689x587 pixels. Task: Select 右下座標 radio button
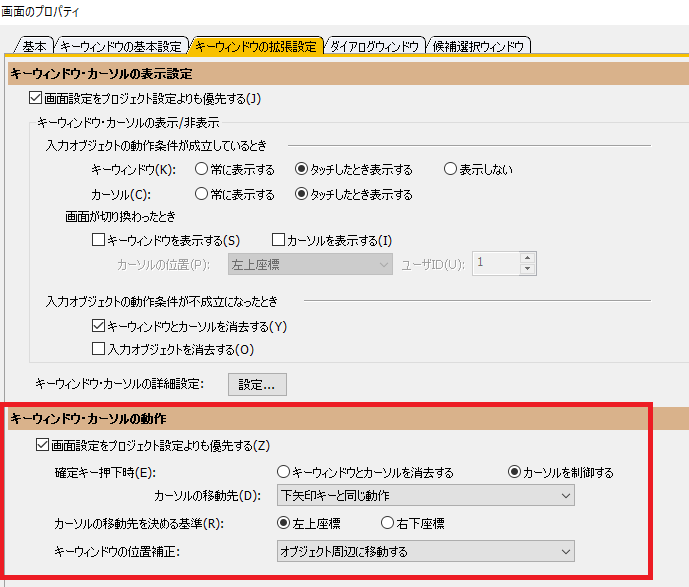[387, 523]
